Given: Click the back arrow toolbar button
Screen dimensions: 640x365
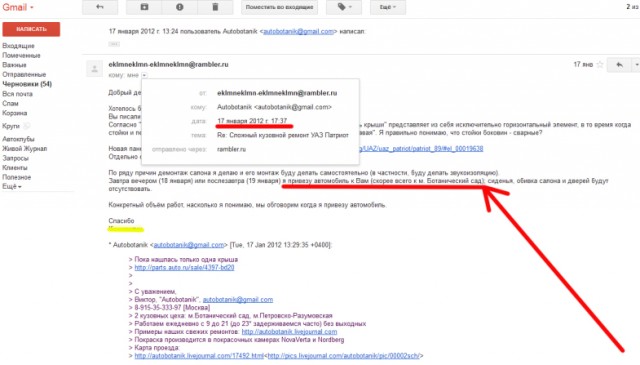Looking at the screenshot, I should coord(100,7).
